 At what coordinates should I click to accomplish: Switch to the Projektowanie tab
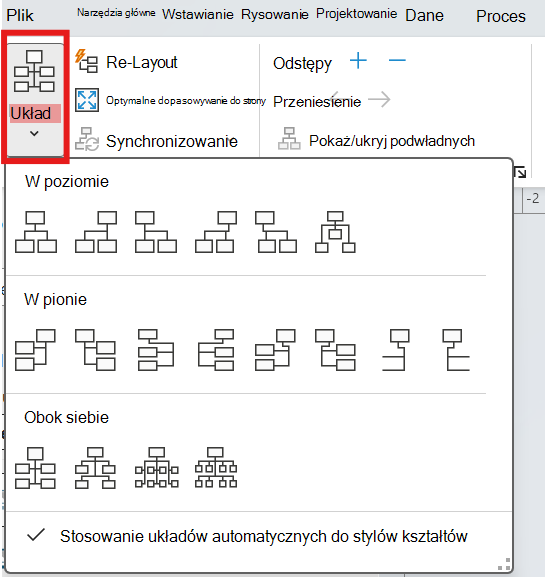pyautogui.click(x=357, y=14)
